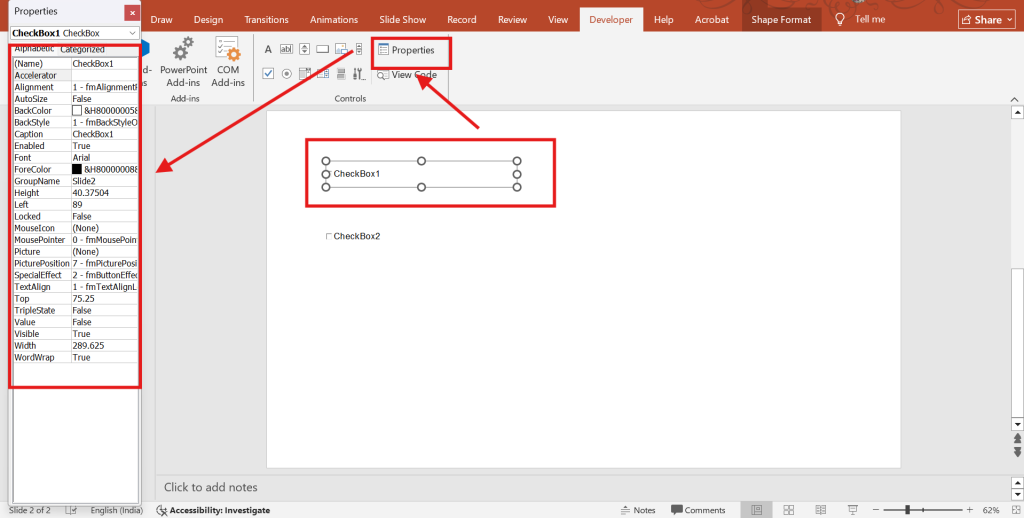Screen dimensions: 1024x518
Task: Expand the CheckBox1 object dropdown
Action: point(132,33)
